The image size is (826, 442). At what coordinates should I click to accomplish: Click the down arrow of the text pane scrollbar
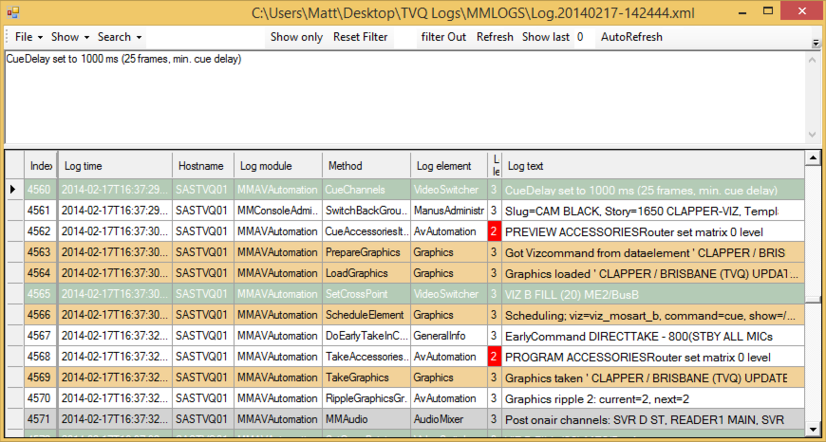pyautogui.click(x=814, y=135)
